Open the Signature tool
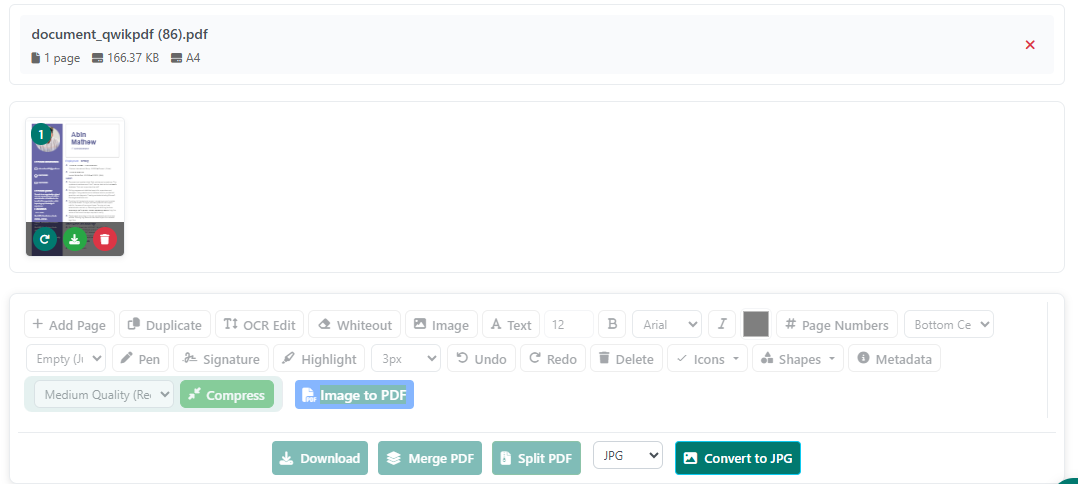The image size is (1078, 484). pyautogui.click(x=221, y=359)
